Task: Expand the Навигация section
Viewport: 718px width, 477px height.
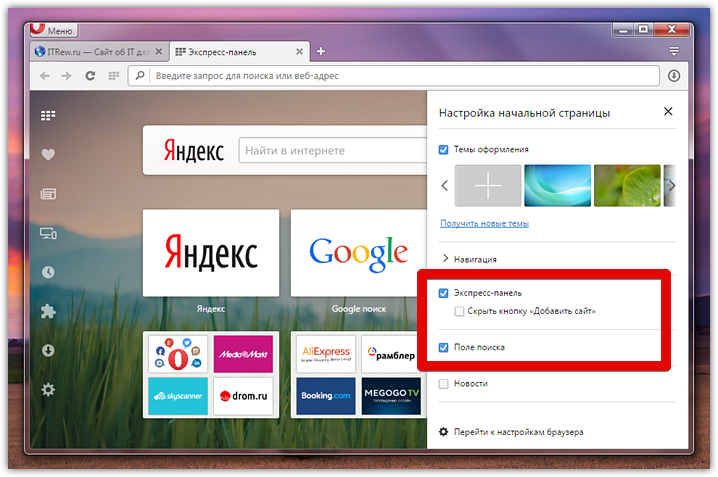Action: (470, 259)
